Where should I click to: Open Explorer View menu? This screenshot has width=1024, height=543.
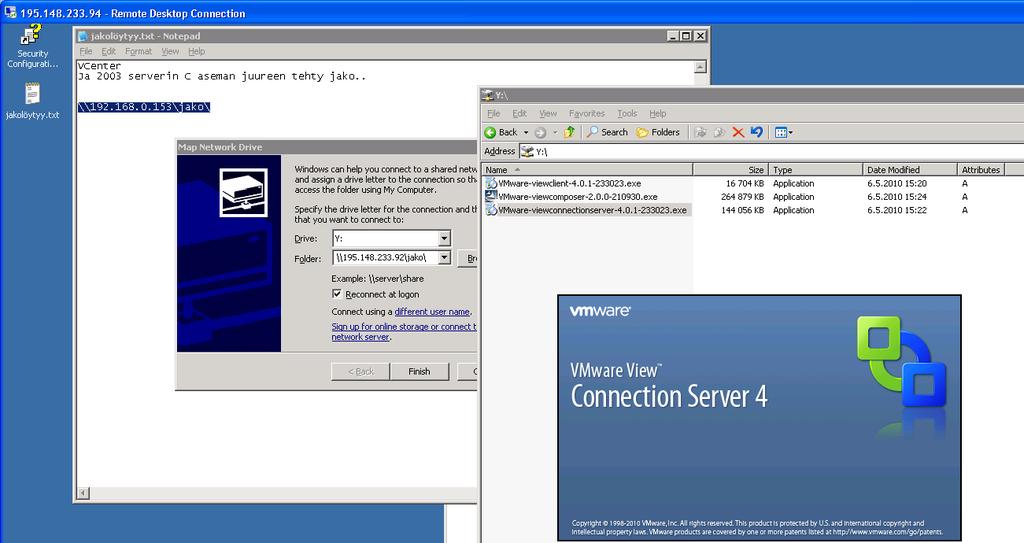[548, 113]
